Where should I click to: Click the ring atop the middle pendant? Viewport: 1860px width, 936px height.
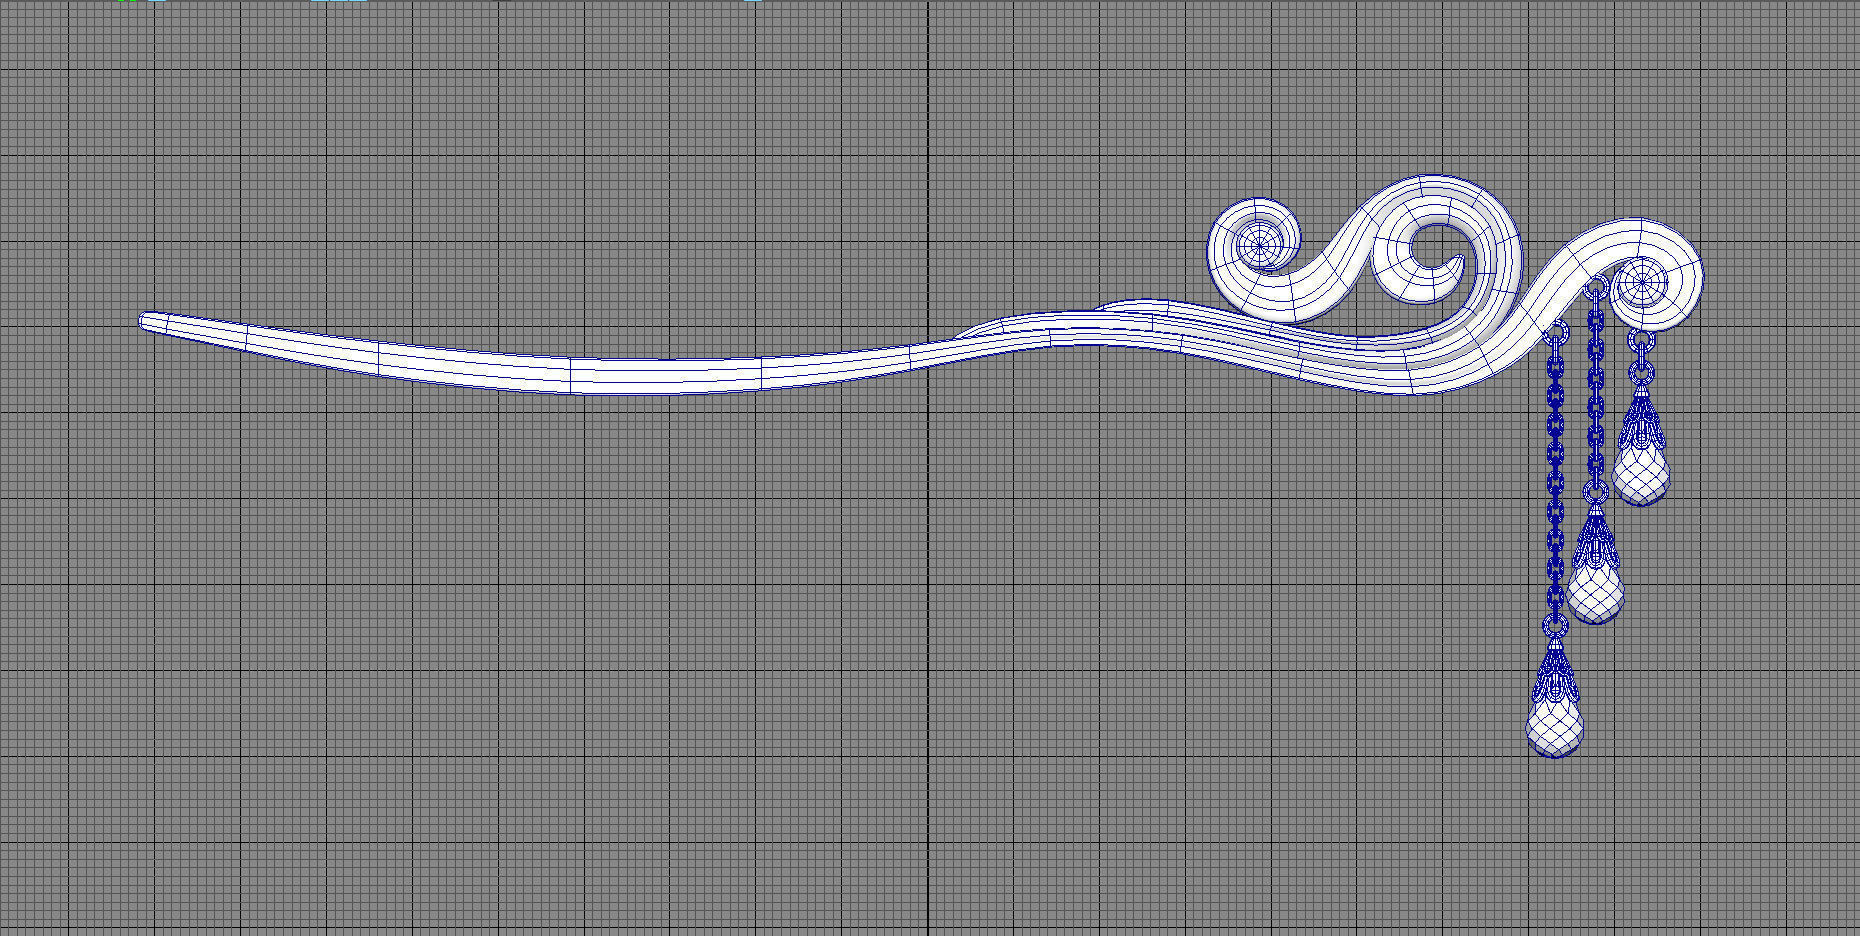[x=1595, y=492]
